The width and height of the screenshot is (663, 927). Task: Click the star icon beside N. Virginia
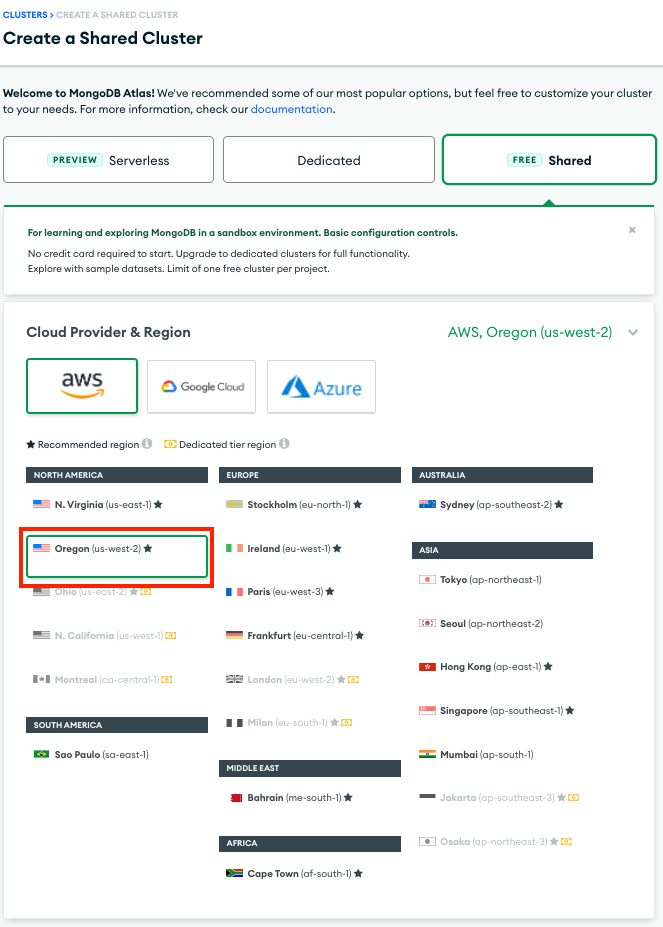click(158, 504)
